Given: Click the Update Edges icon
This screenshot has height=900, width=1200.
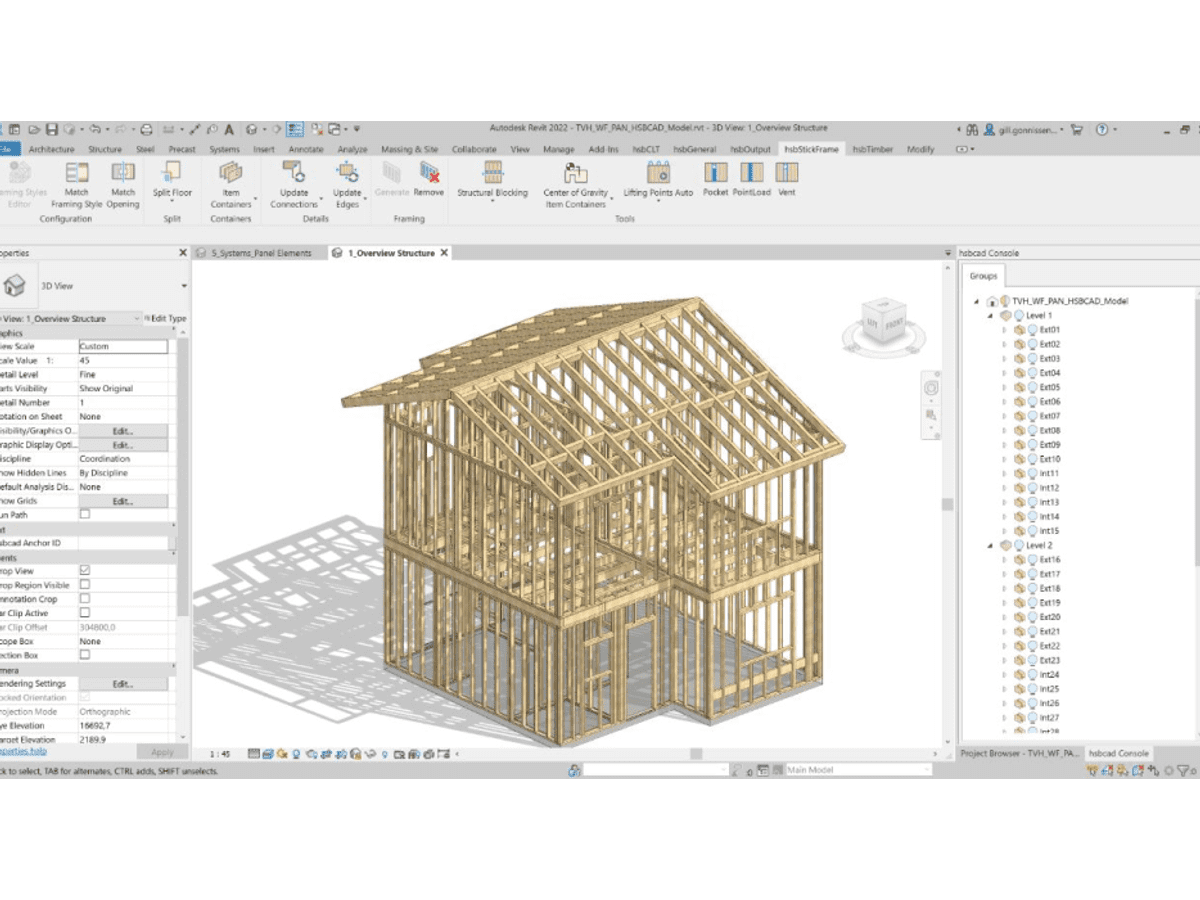Looking at the screenshot, I should (x=347, y=173).
